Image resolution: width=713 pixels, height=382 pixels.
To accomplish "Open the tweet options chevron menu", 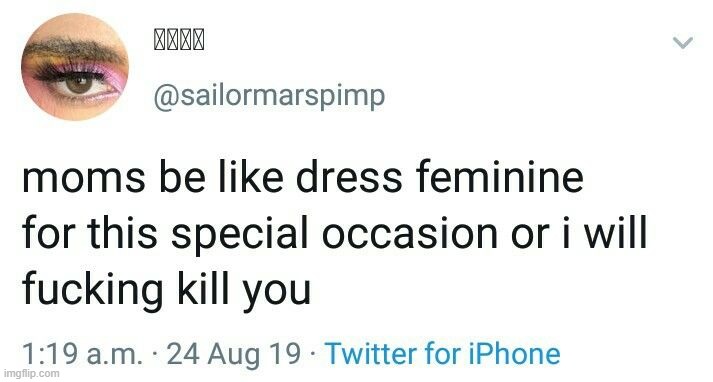I will click(x=683, y=42).
